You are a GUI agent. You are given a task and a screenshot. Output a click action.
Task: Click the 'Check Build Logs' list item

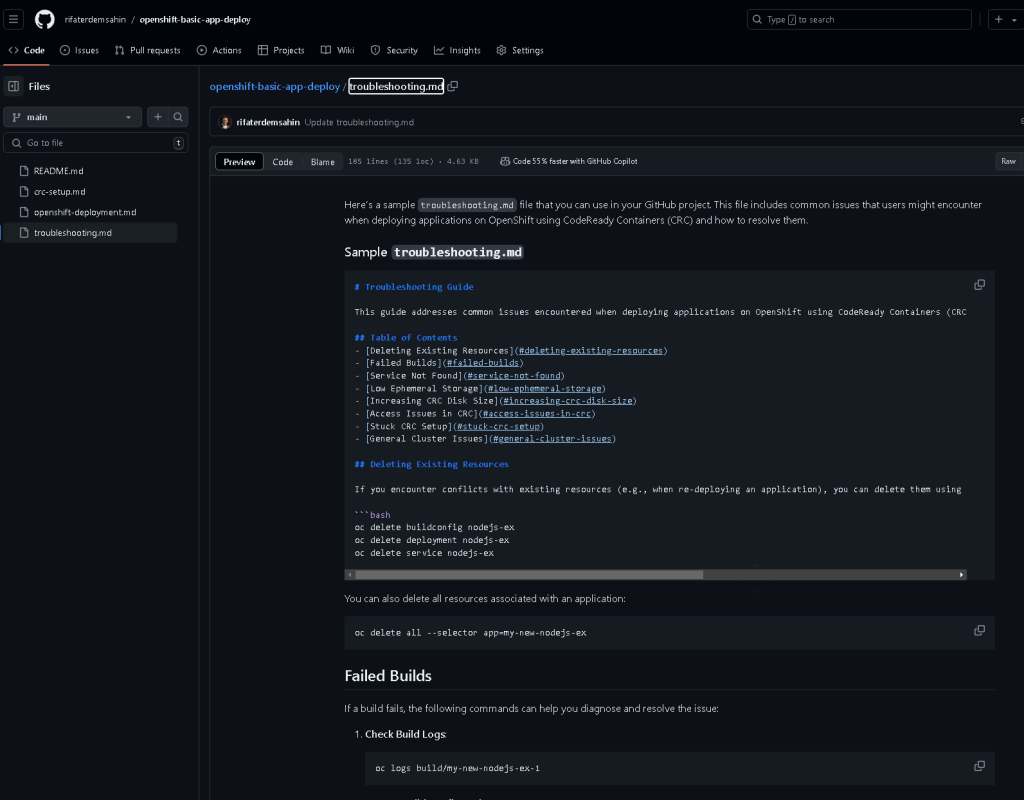(406, 735)
